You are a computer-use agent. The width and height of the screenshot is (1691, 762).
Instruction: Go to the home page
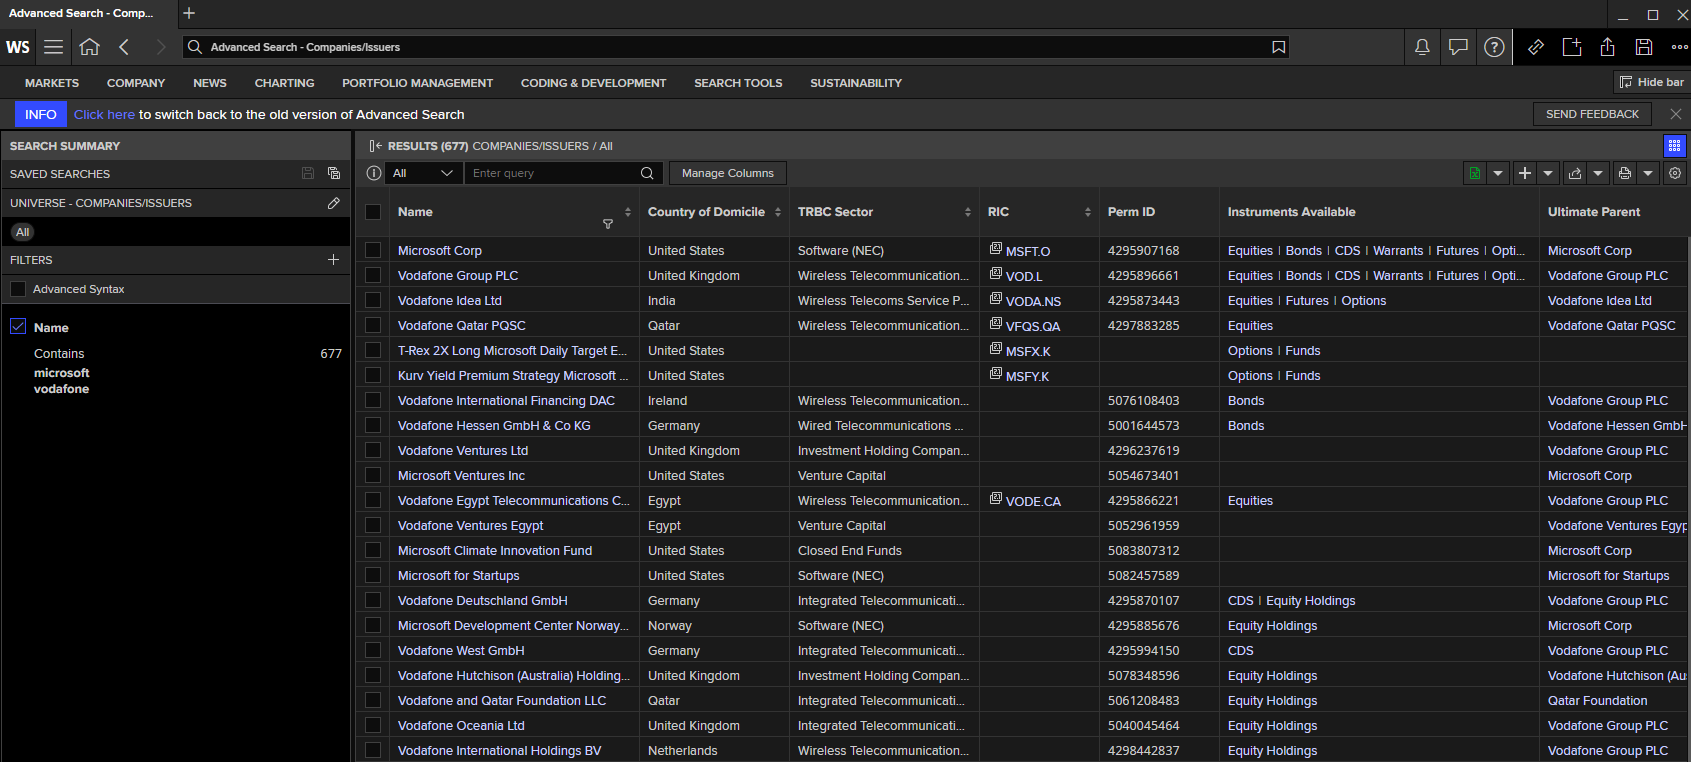coord(89,47)
